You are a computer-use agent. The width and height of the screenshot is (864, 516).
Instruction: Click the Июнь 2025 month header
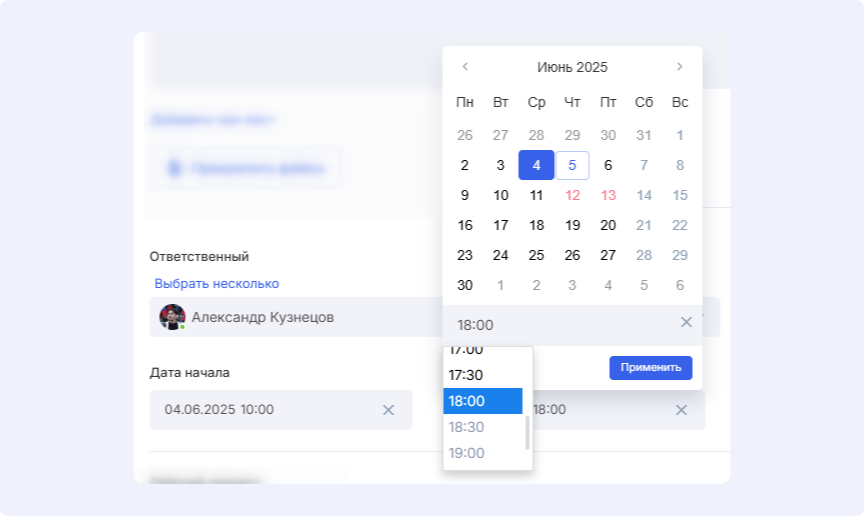(572, 67)
